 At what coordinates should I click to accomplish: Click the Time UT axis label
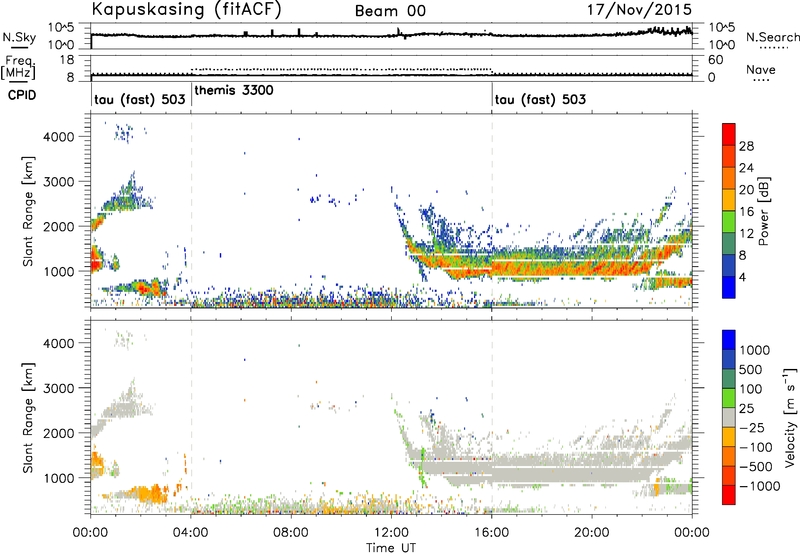click(391, 548)
